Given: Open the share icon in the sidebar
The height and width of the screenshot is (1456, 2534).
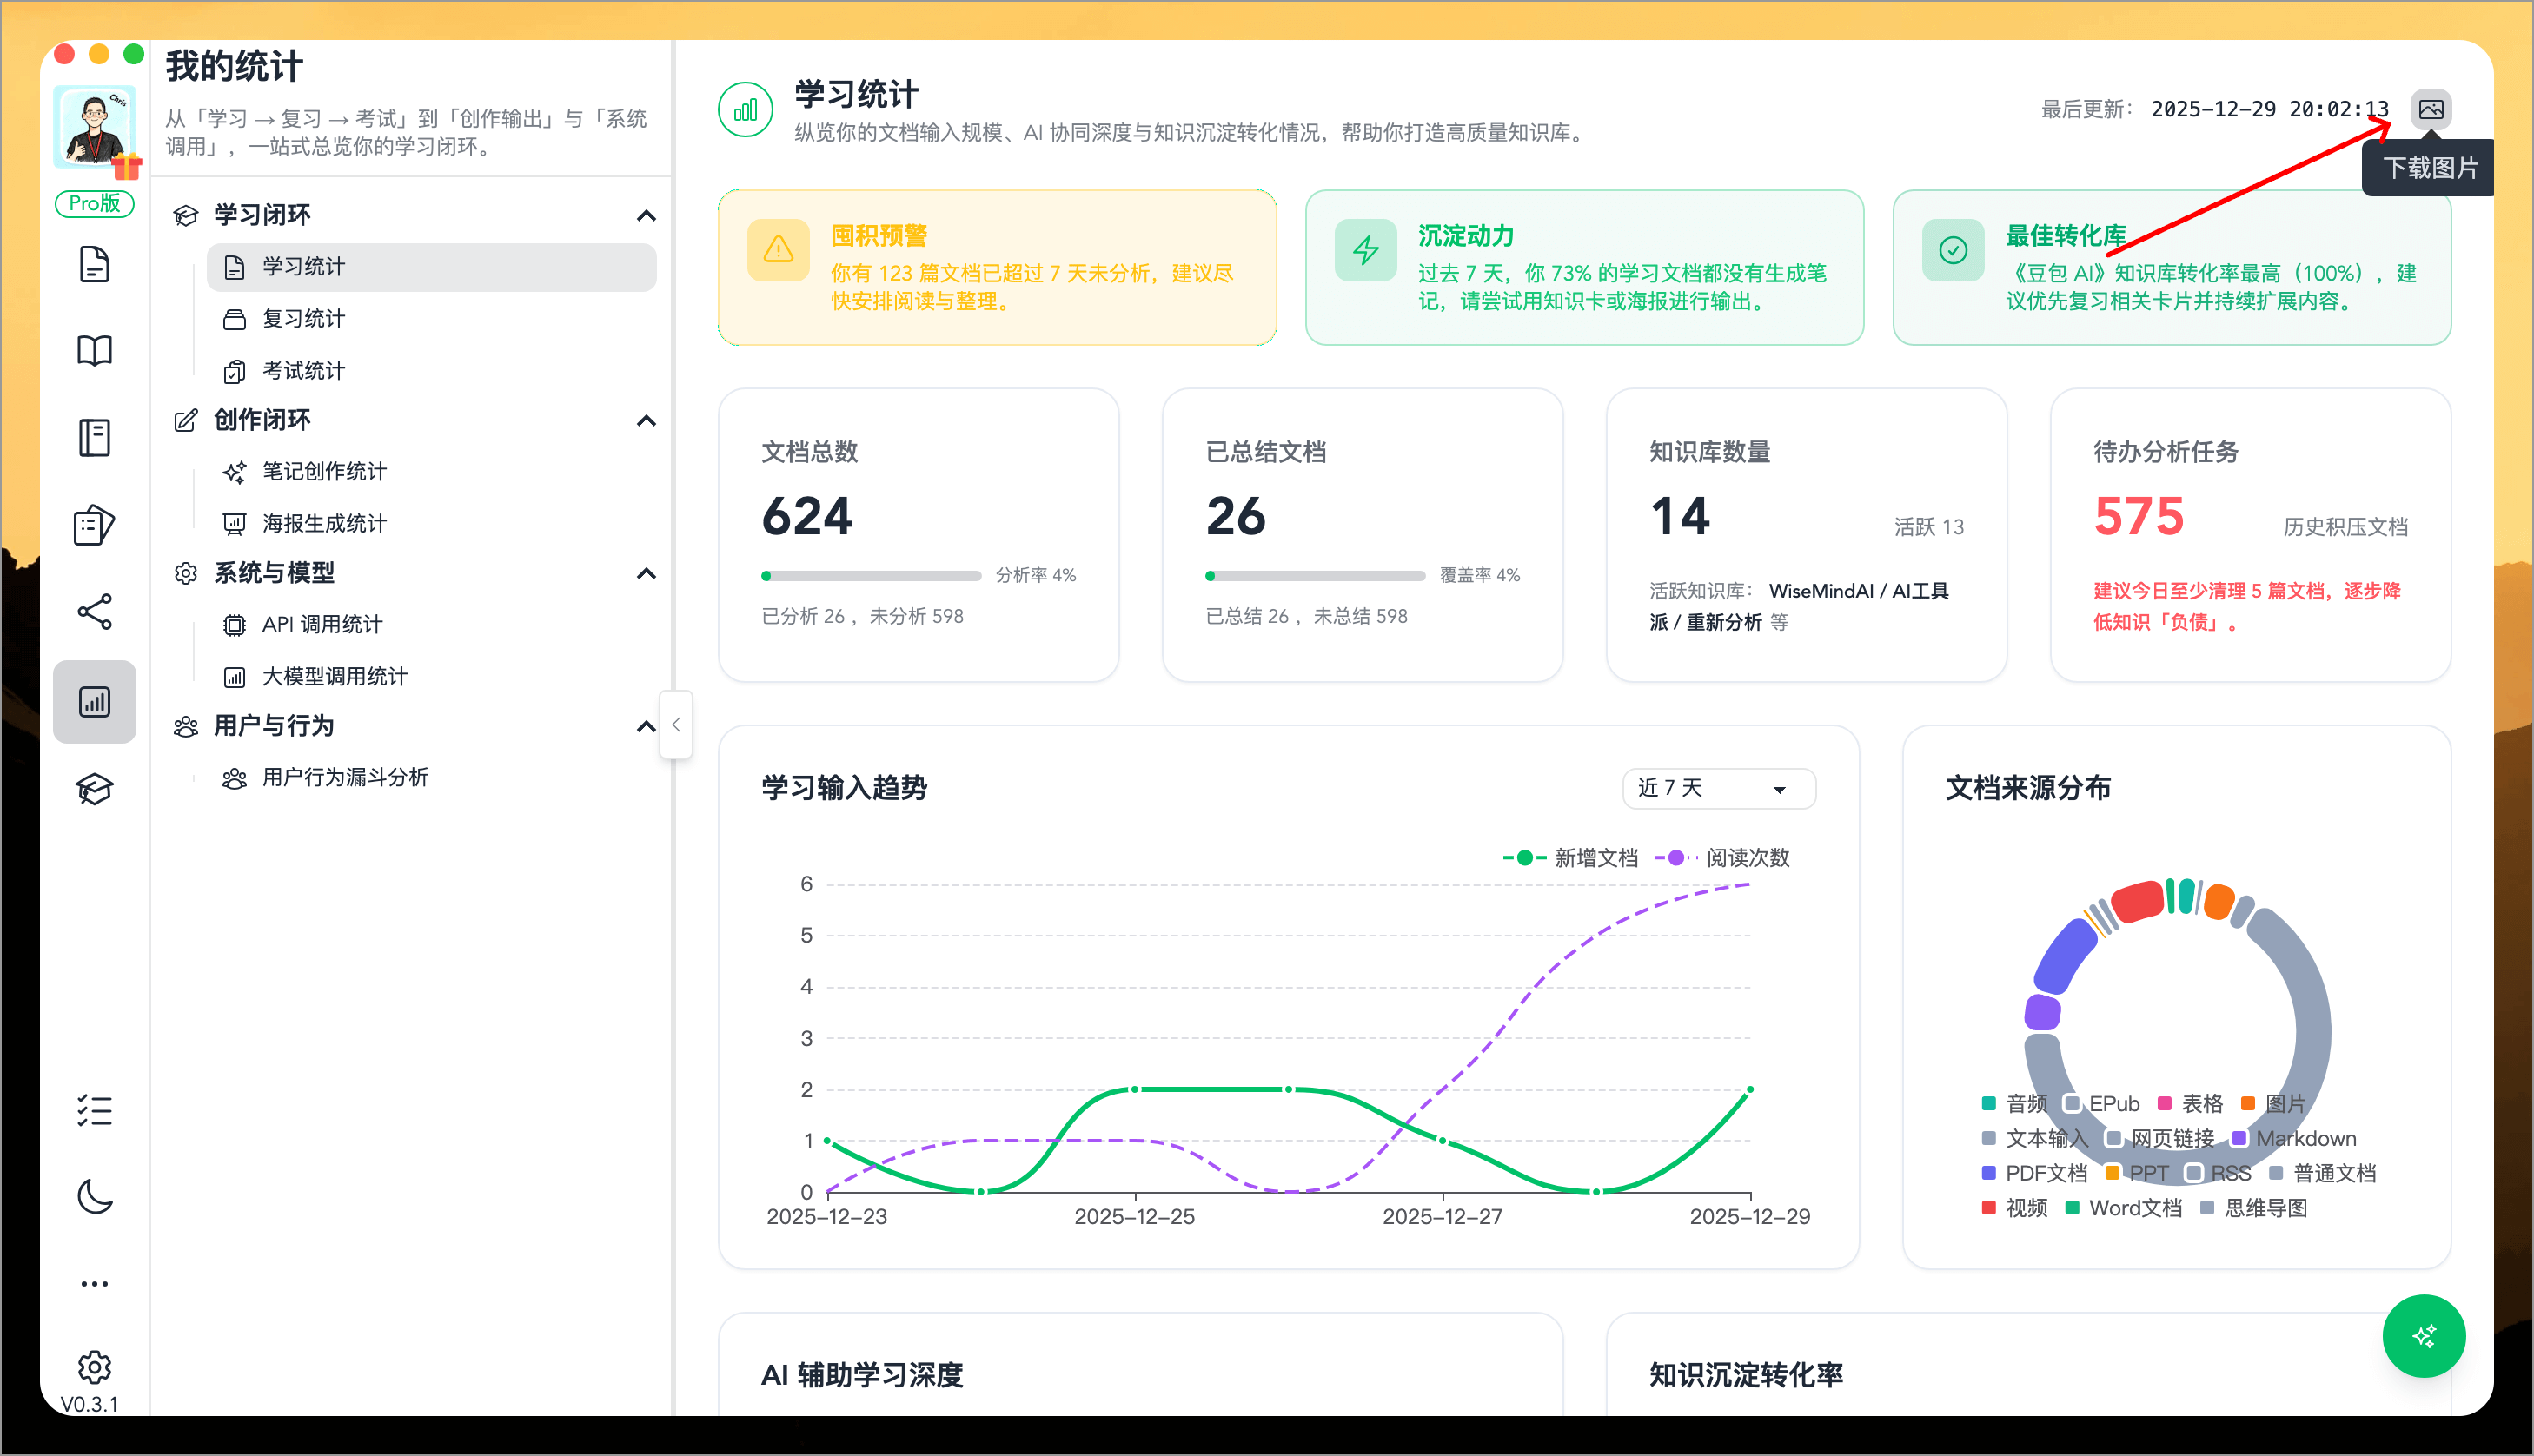Looking at the screenshot, I should click(94, 612).
